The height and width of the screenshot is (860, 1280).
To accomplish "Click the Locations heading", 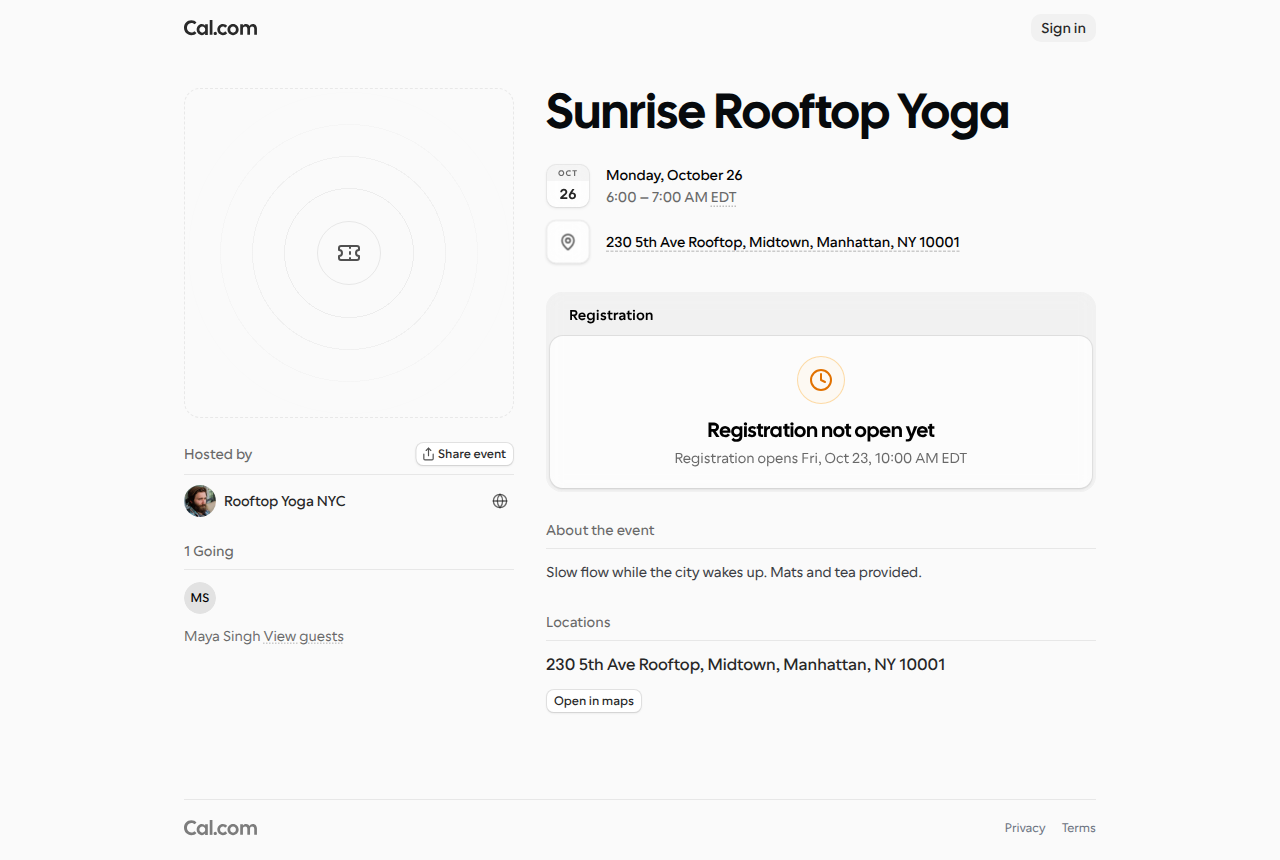I will [578, 622].
